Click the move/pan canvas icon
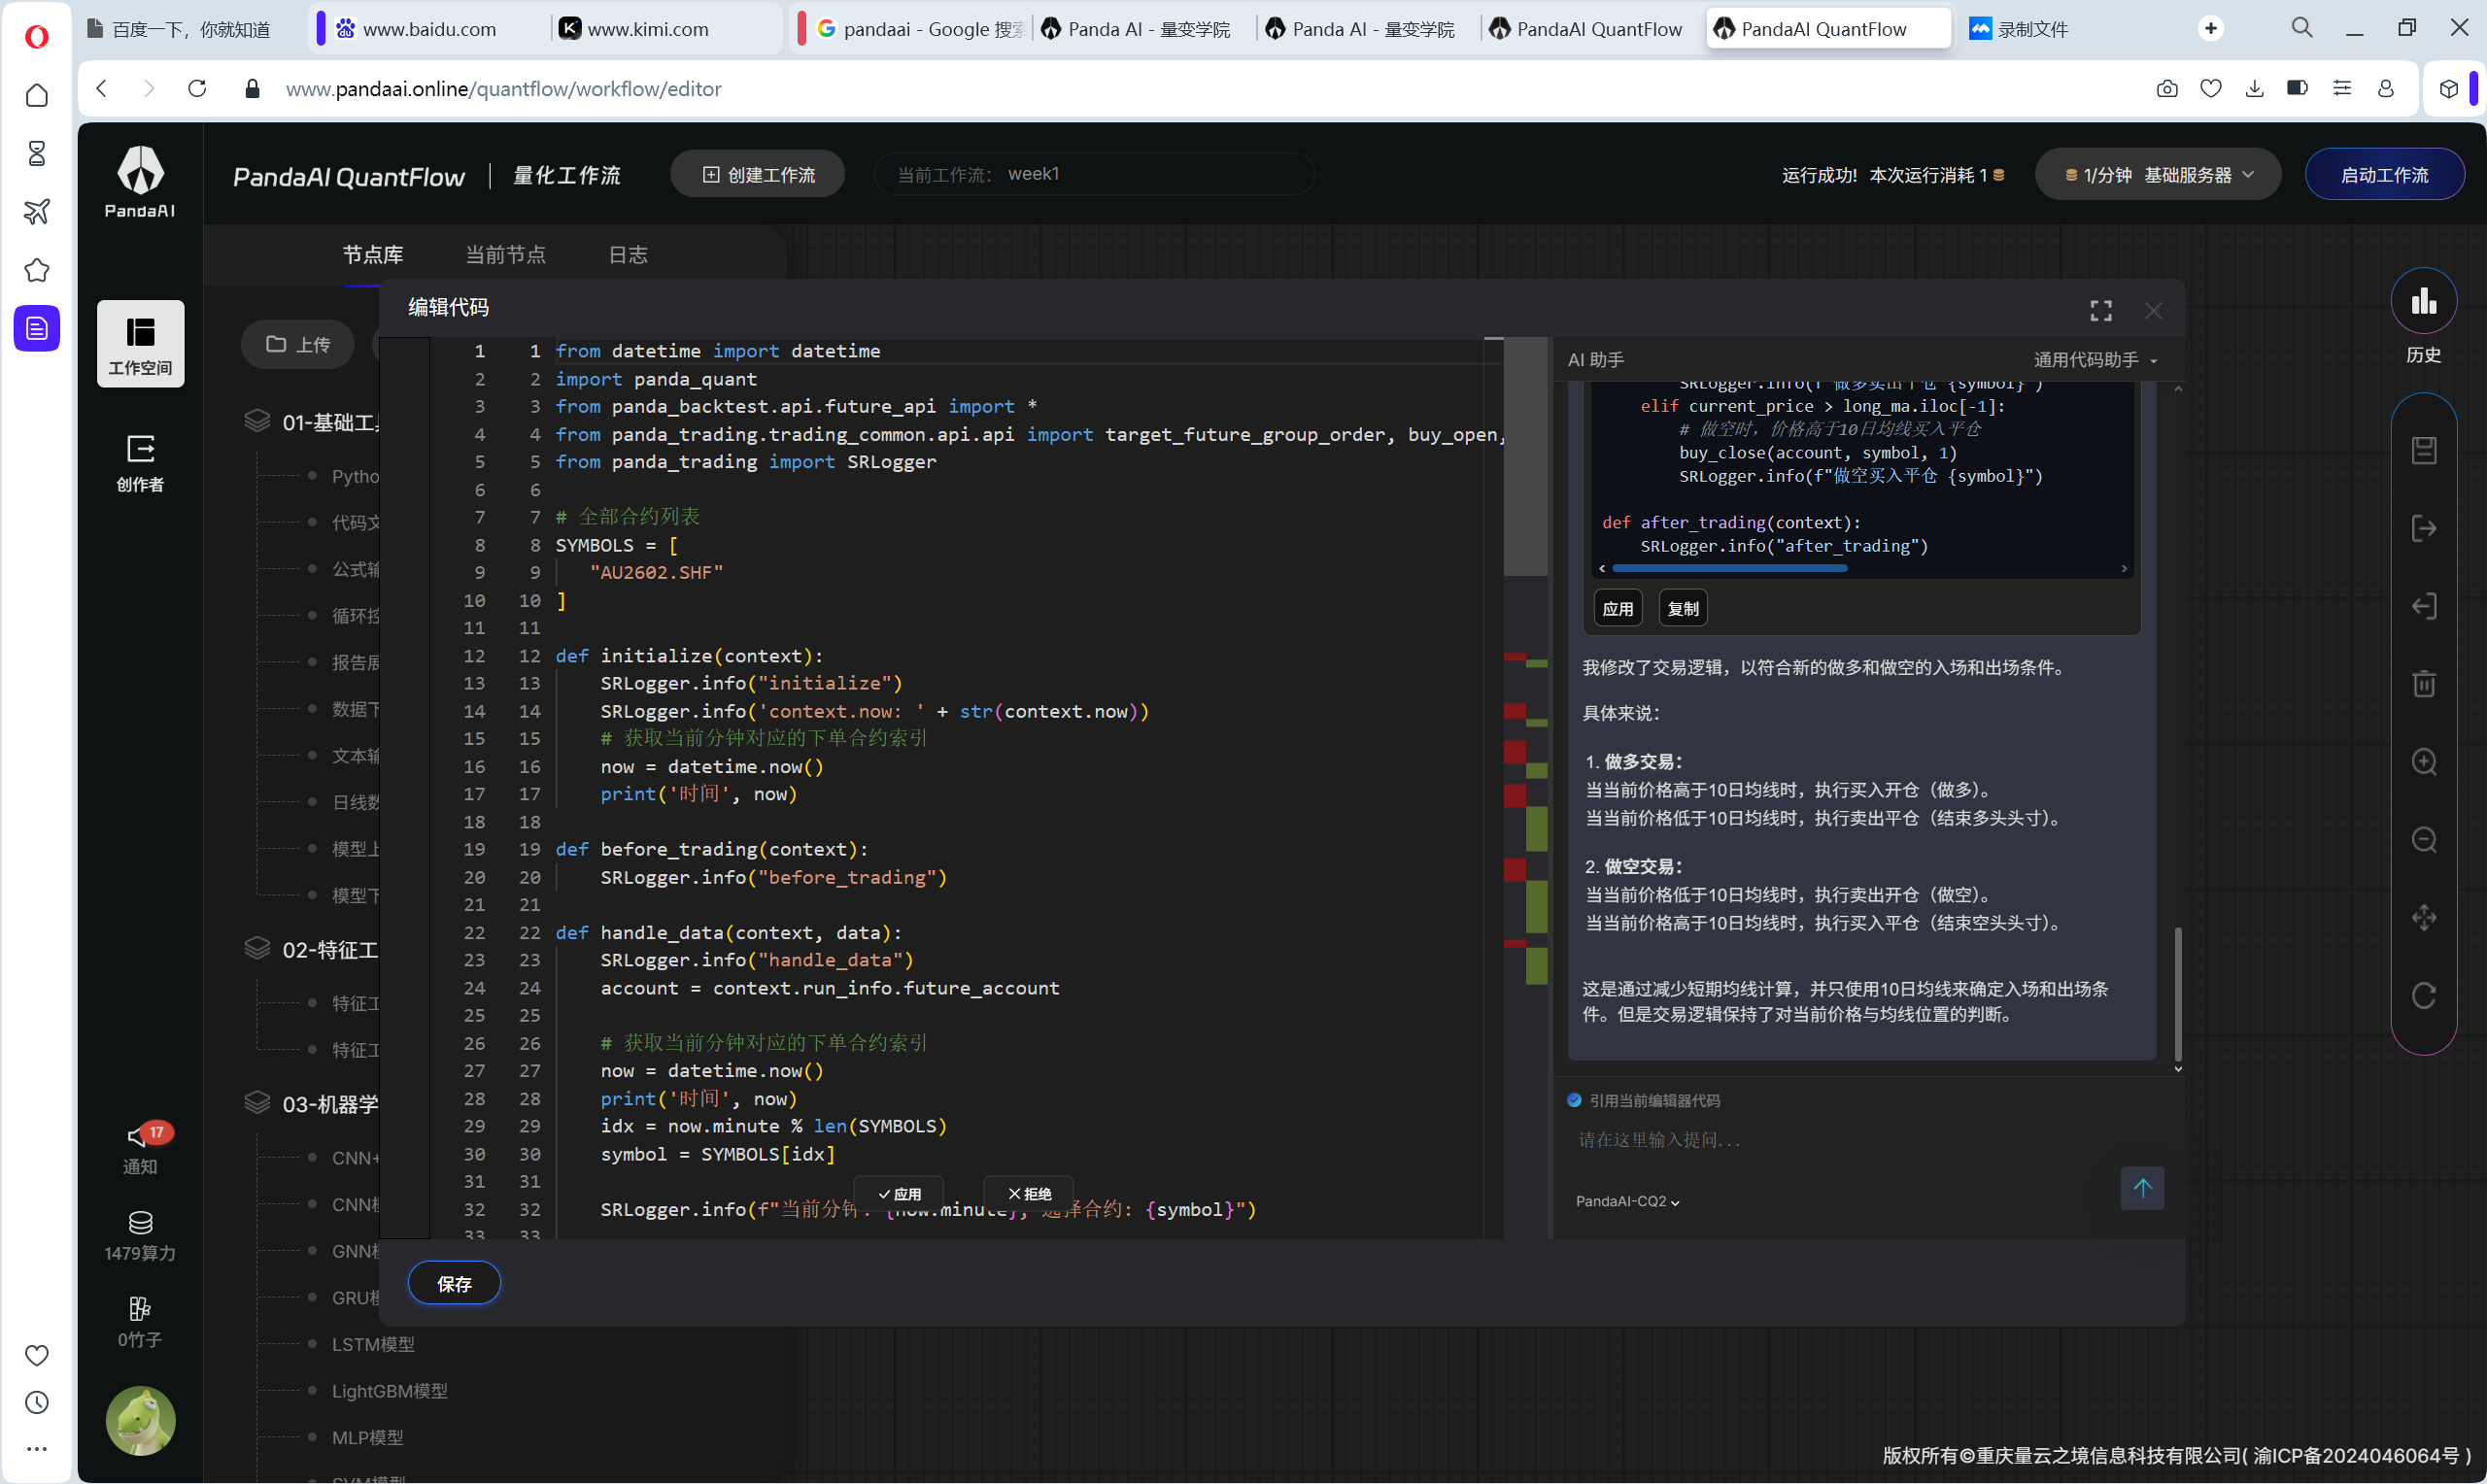This screenshot has height=1484, width=2487. [x=2423, y=918]
